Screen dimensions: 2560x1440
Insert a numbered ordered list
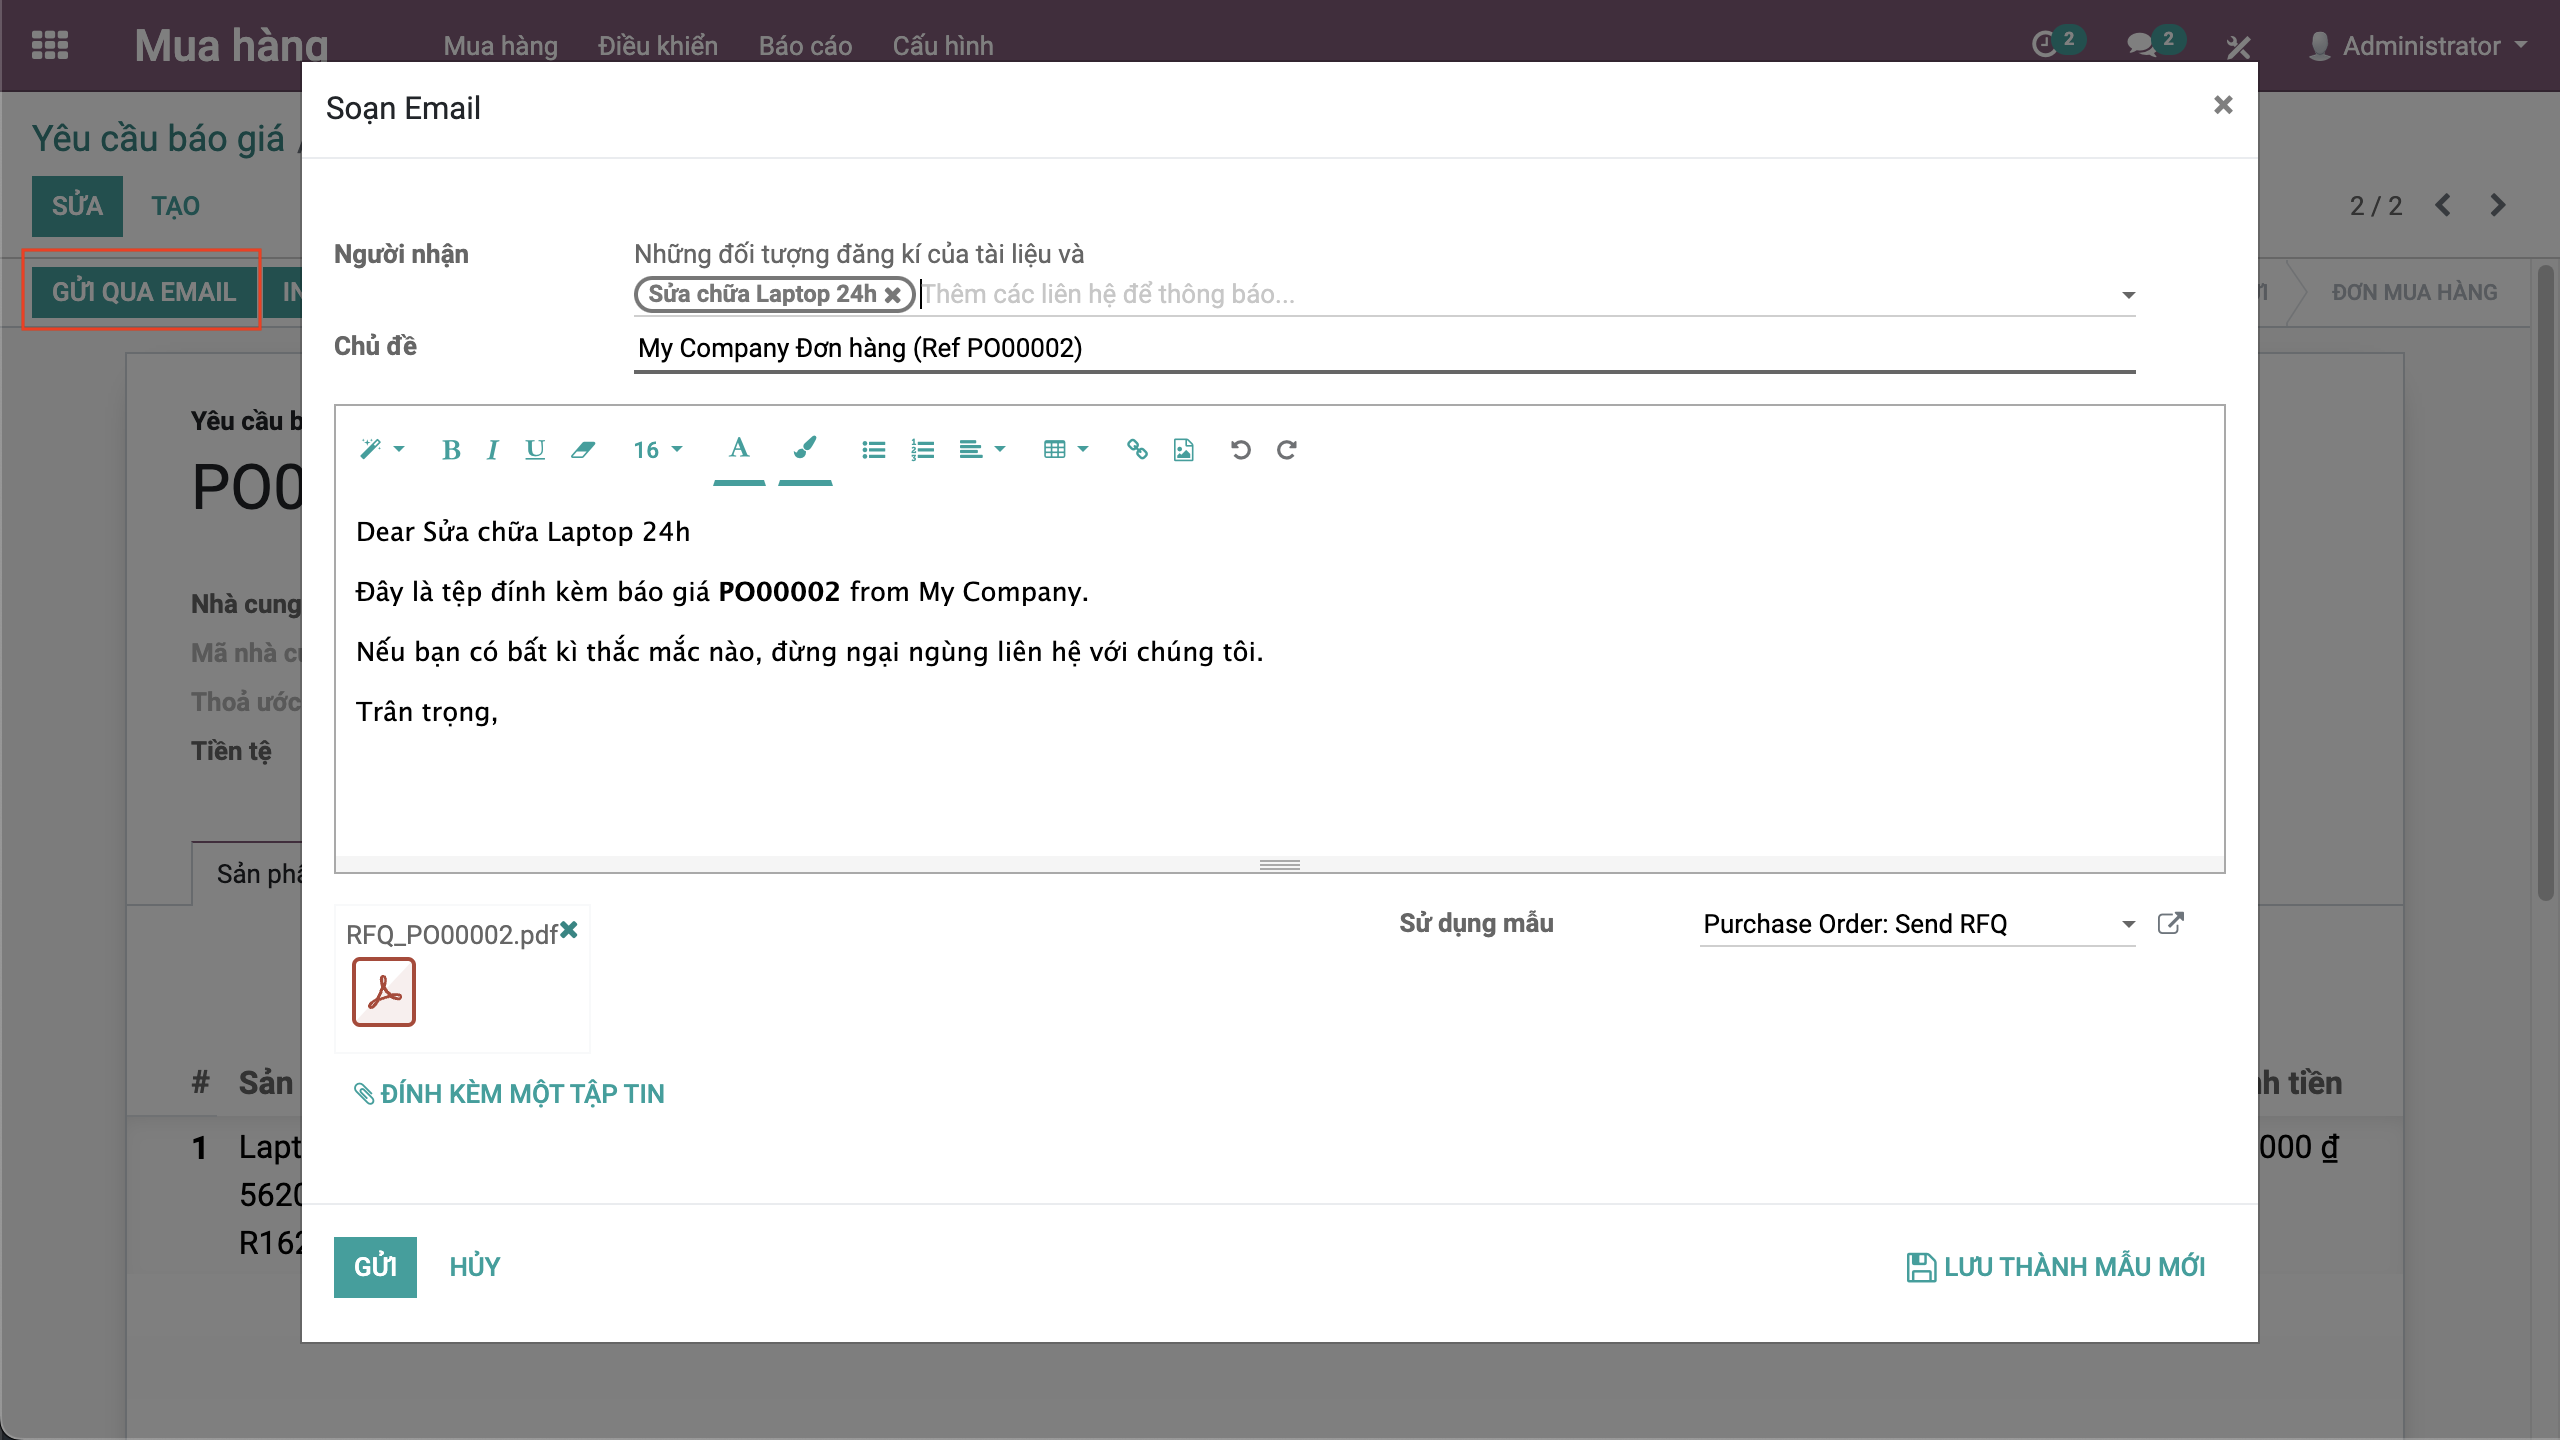922,450
